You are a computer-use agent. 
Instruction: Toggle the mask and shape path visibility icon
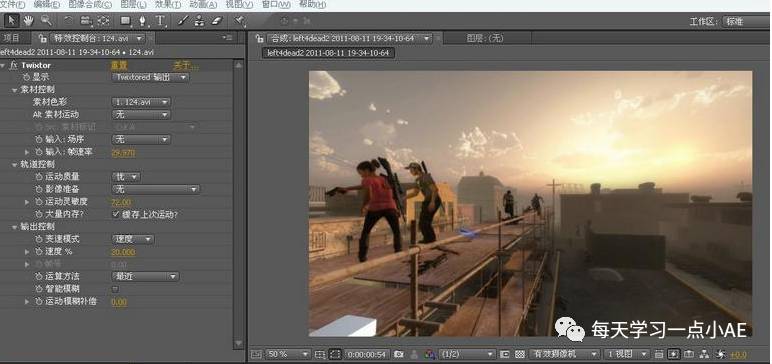335,354
